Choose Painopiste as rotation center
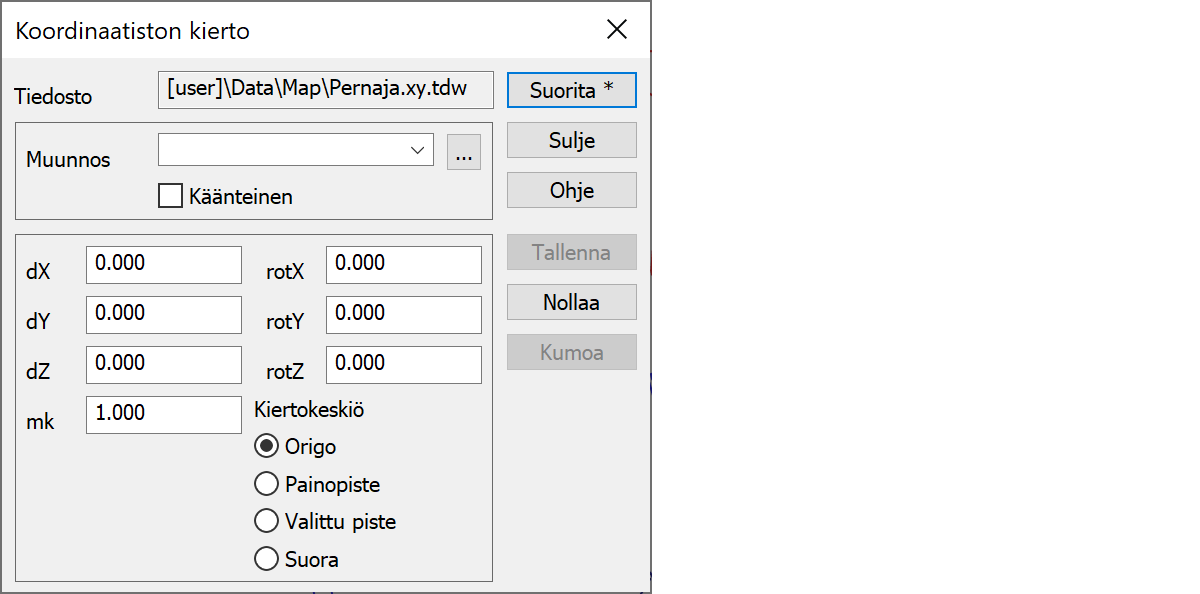1200x594 pixels. point(267,484)
